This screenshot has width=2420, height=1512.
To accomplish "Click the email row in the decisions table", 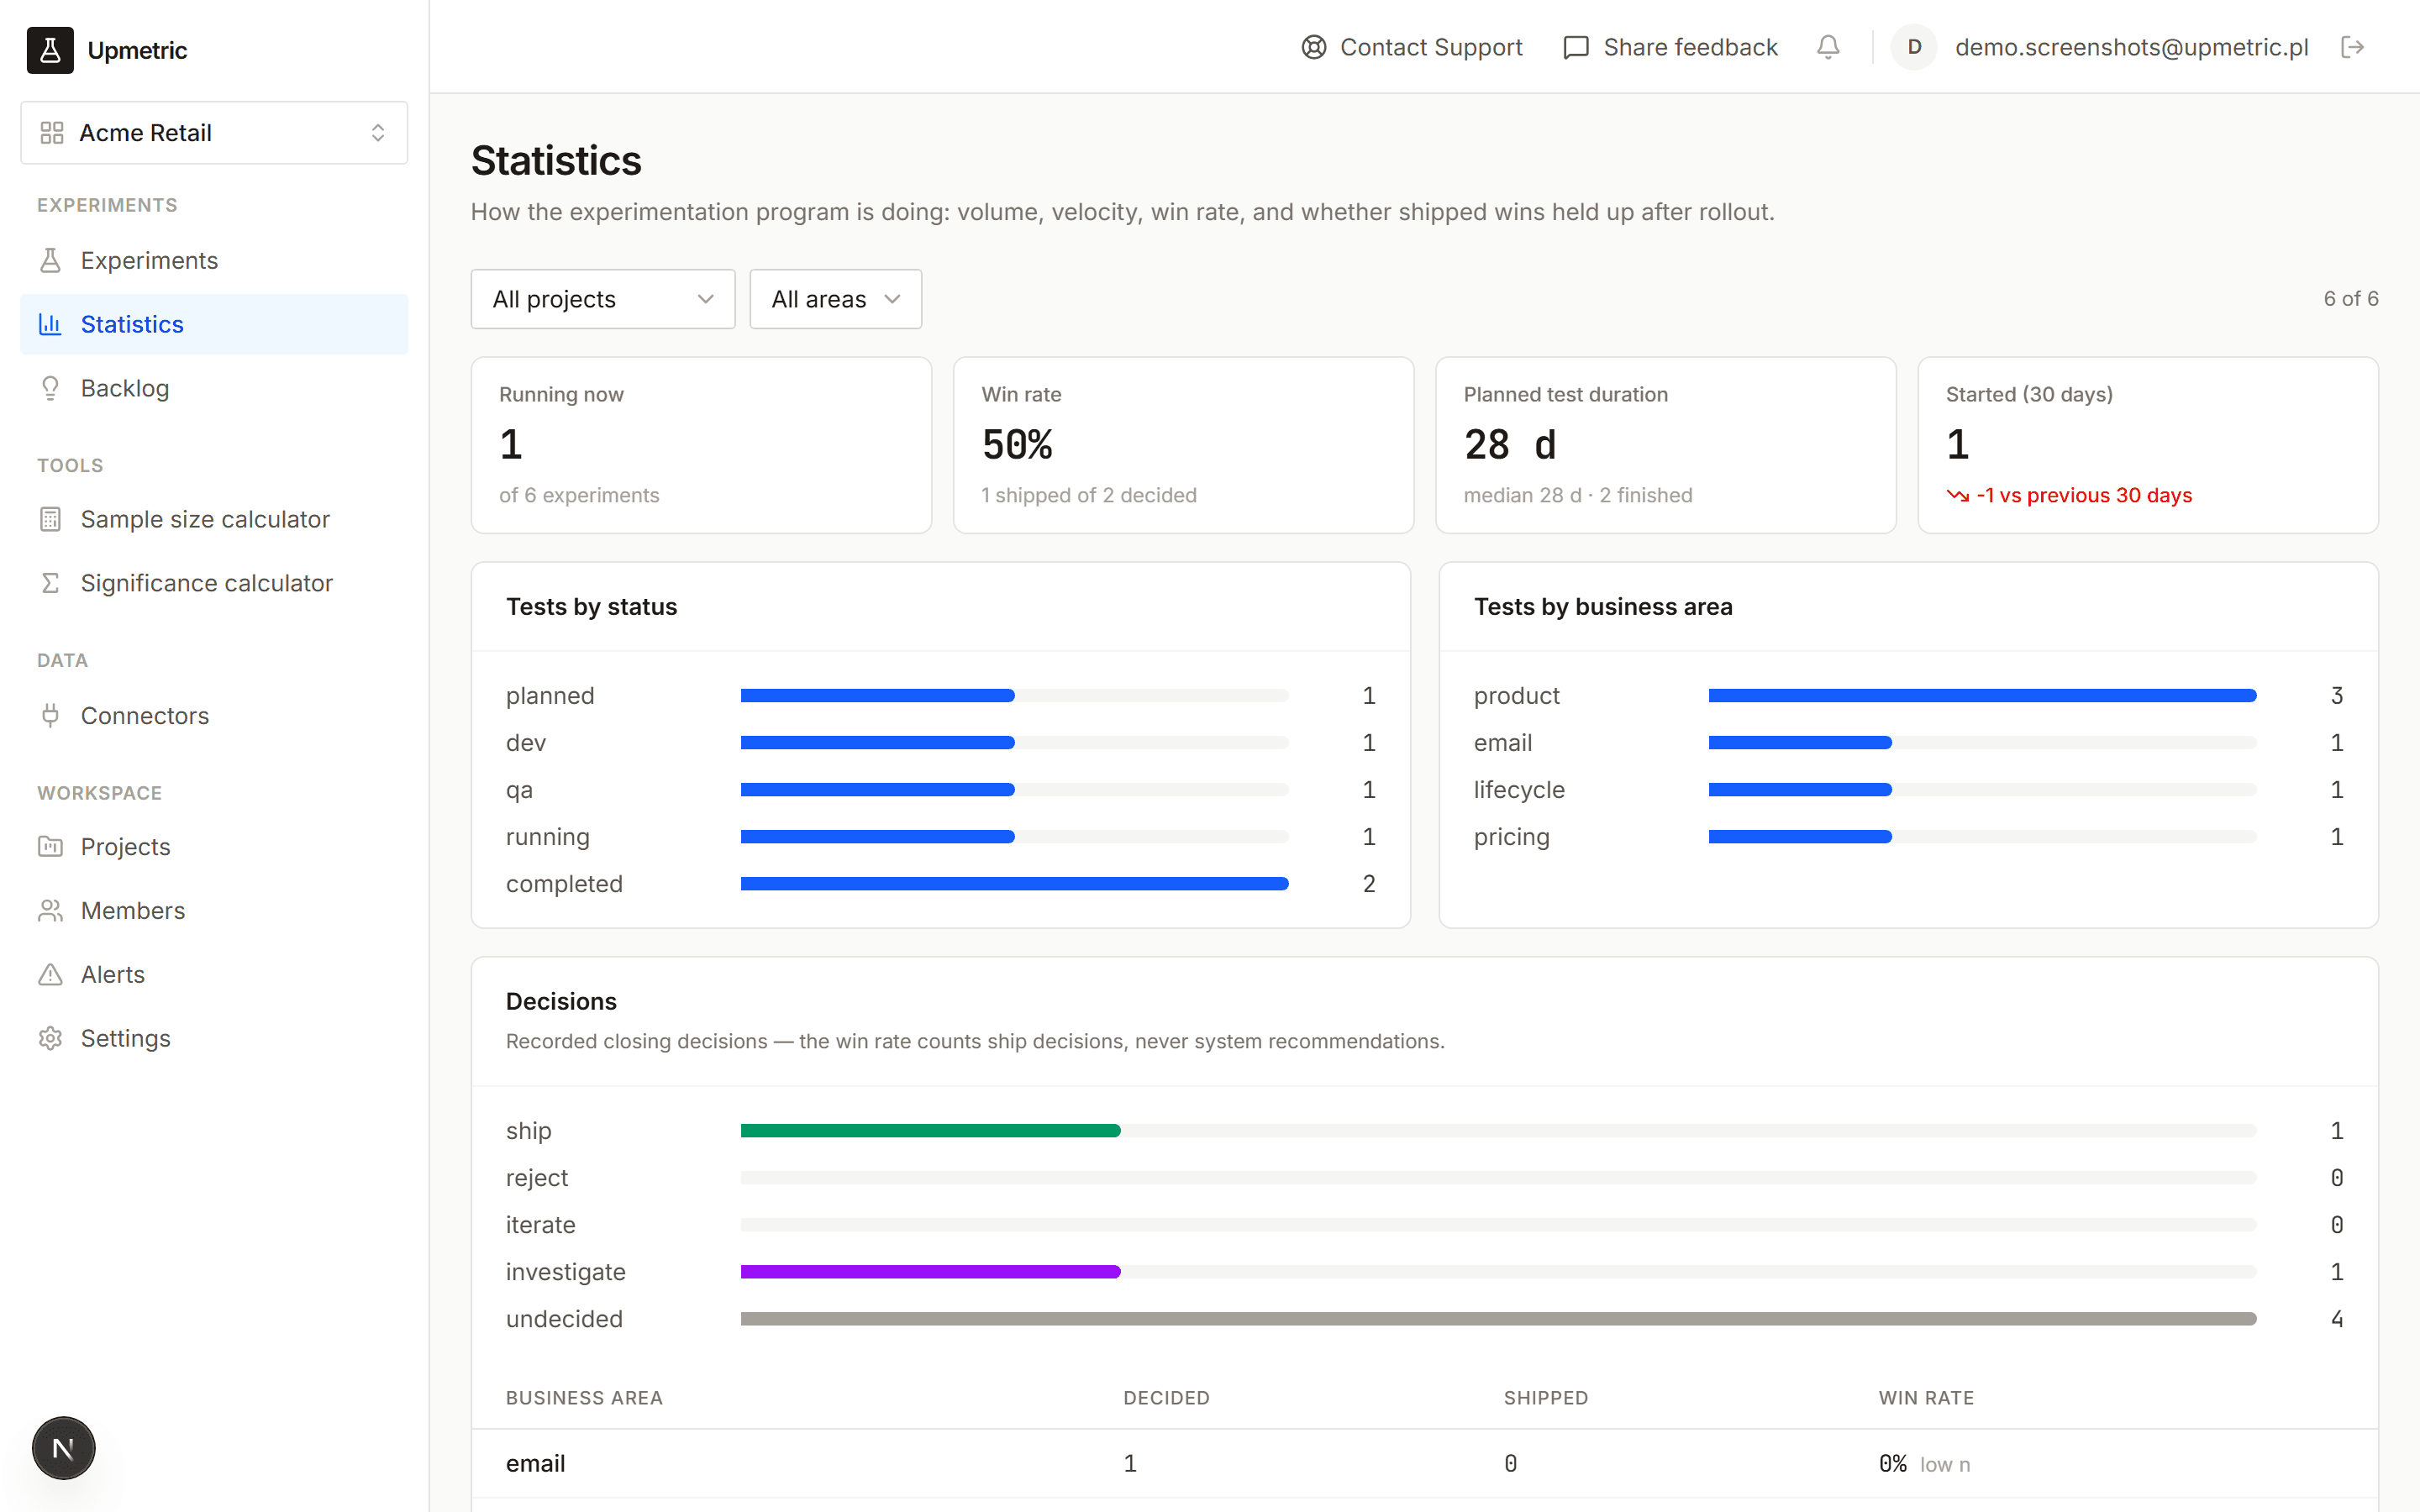I will [x=1424, y=1463].
